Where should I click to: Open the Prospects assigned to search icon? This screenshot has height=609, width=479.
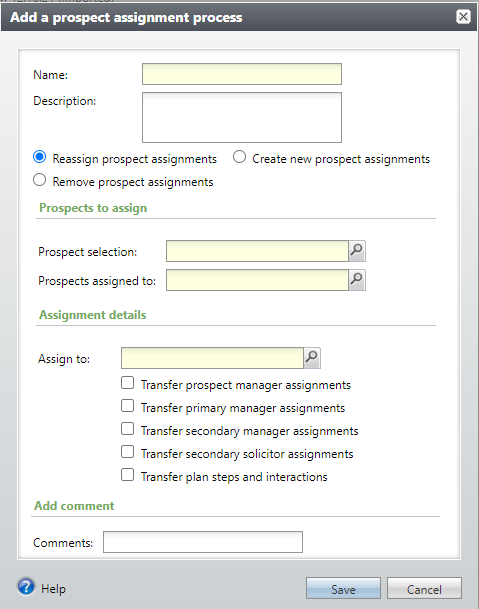(357, 280)
